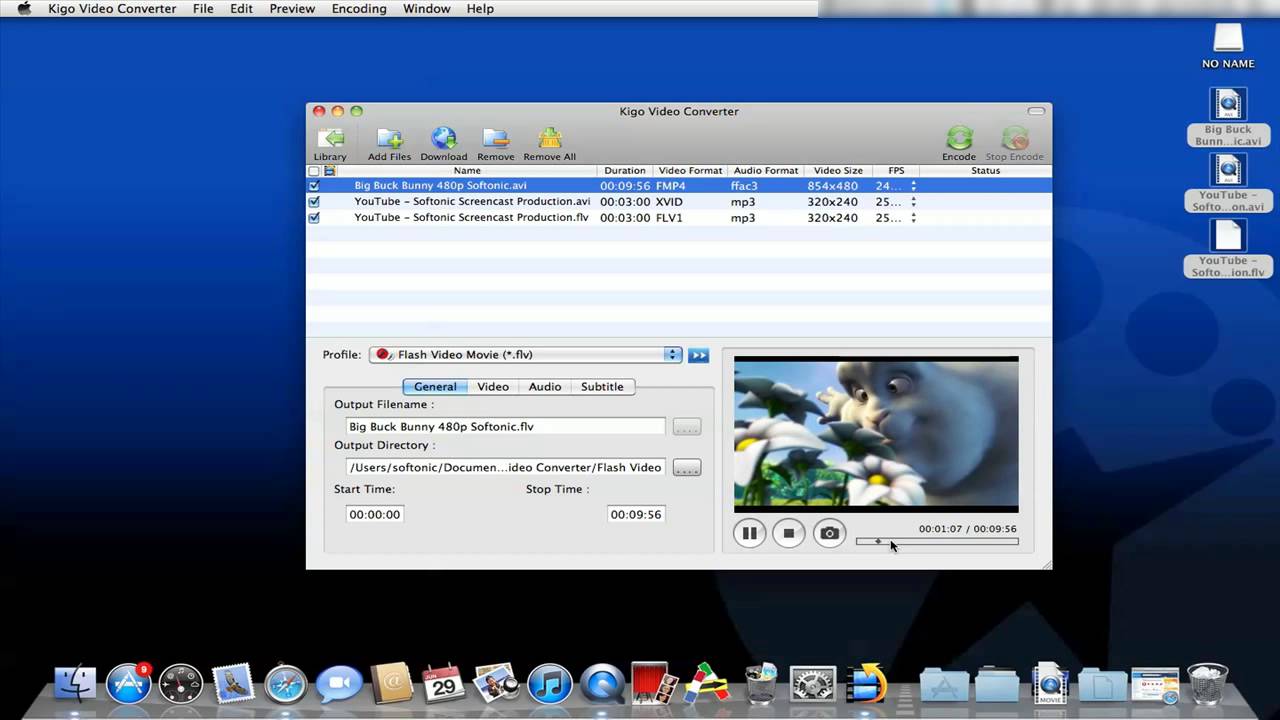Open the File menu

point(203,9)
